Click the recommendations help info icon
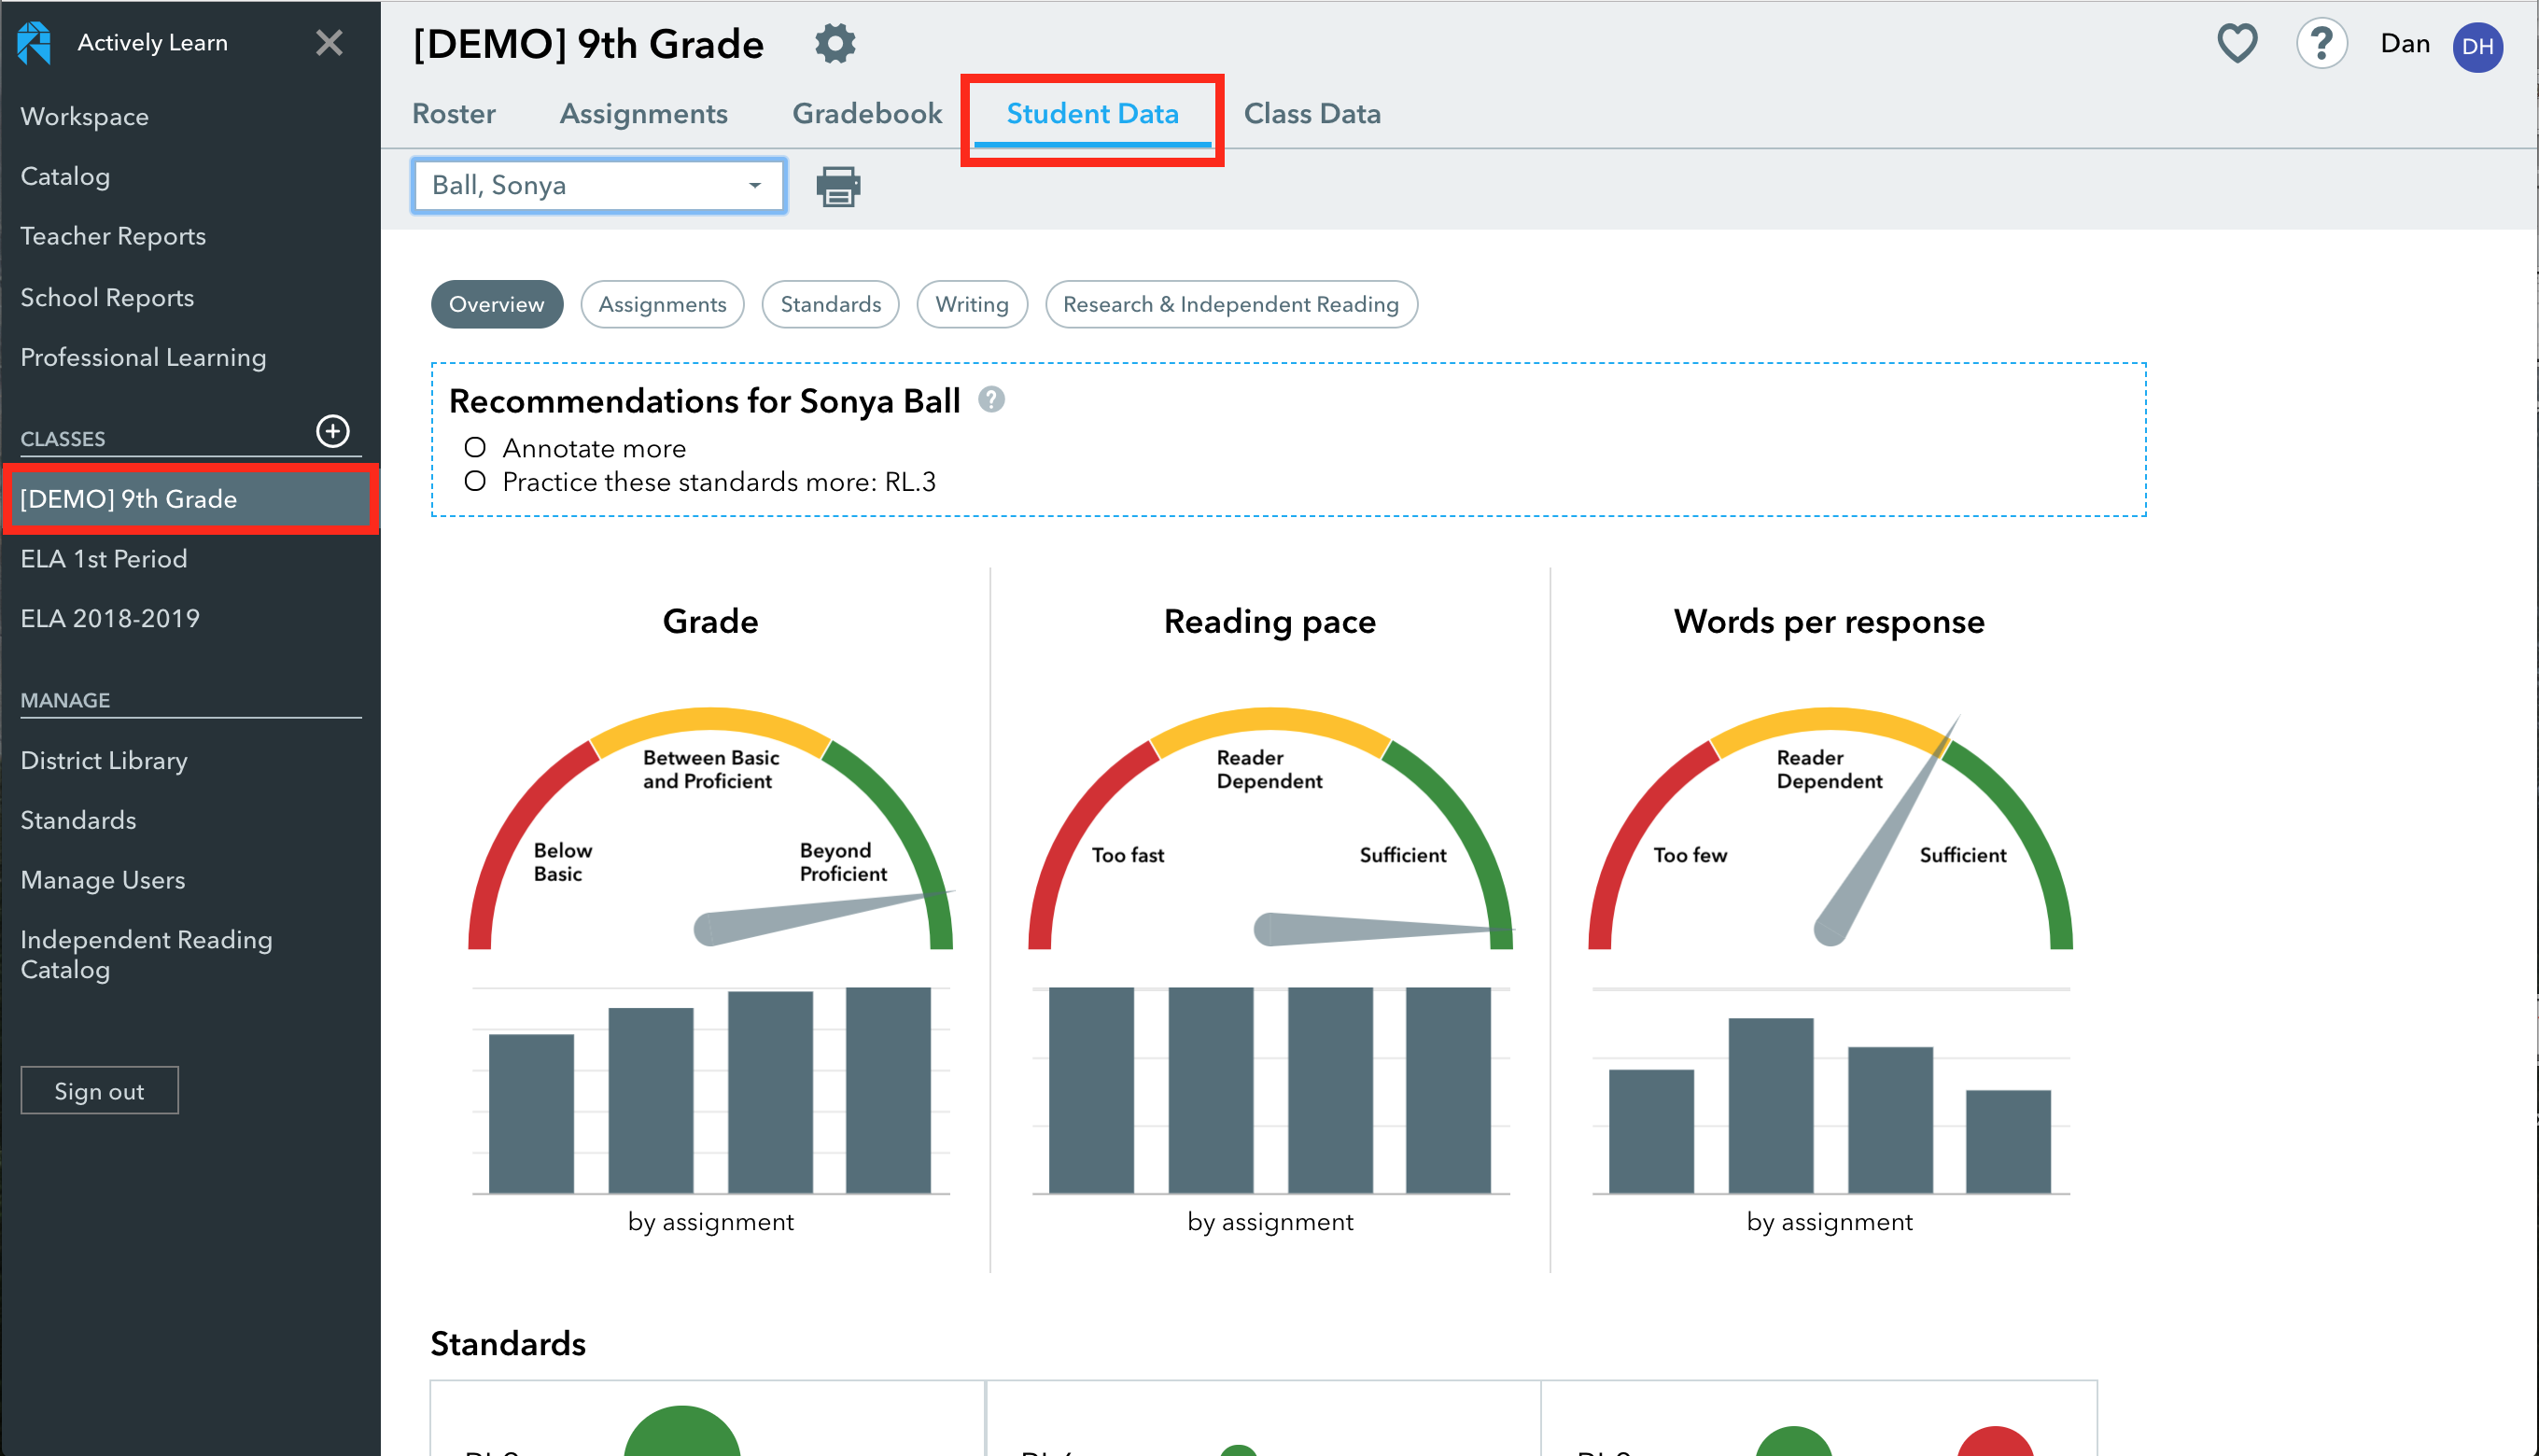2539x1456 pixels. [990, 400]
